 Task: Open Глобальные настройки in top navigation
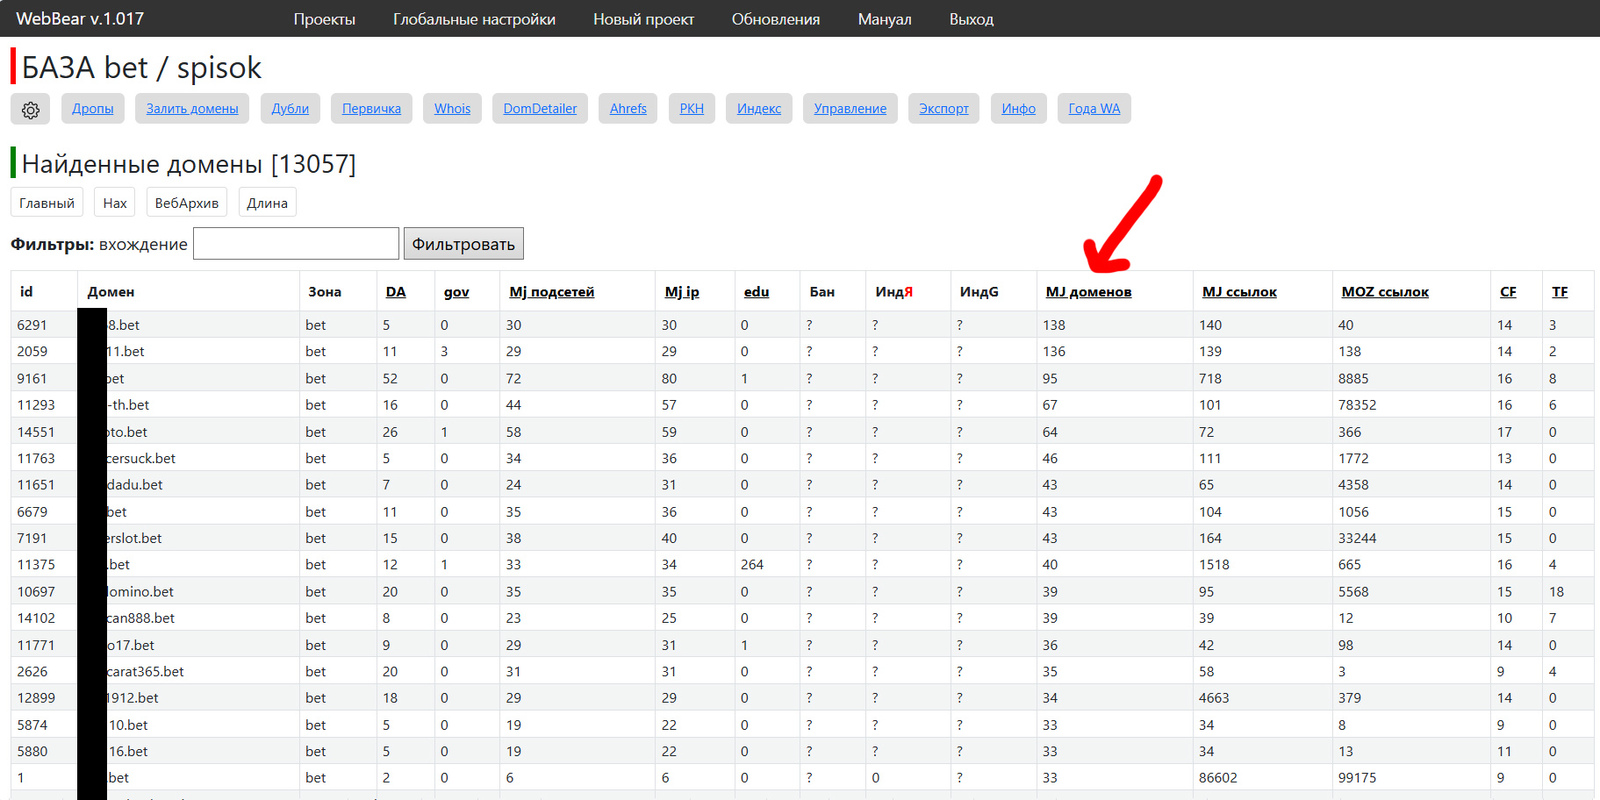(474, 19)
